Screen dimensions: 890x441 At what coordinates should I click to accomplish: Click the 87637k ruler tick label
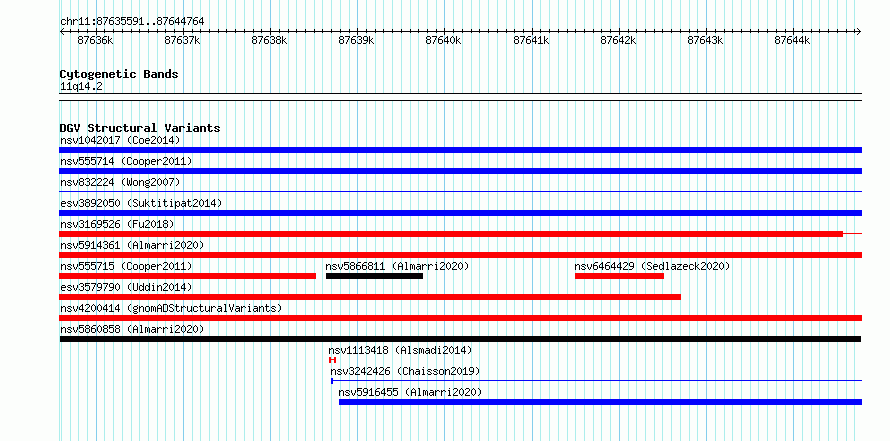pos(182,40)
